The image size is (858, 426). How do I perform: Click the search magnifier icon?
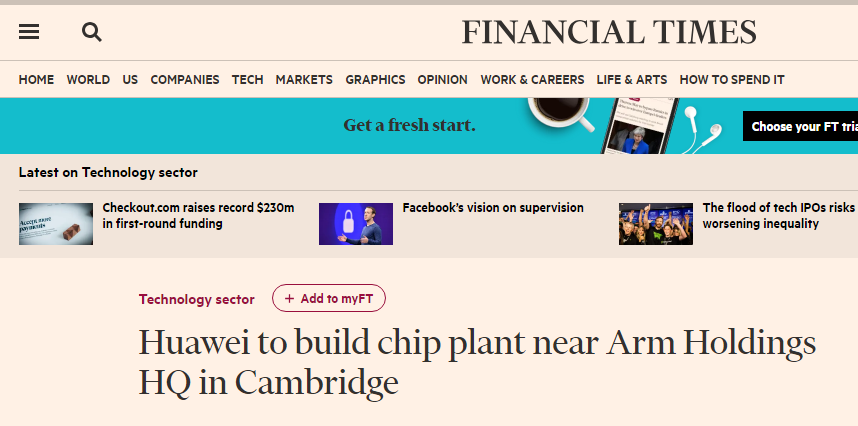click(92, 32)
